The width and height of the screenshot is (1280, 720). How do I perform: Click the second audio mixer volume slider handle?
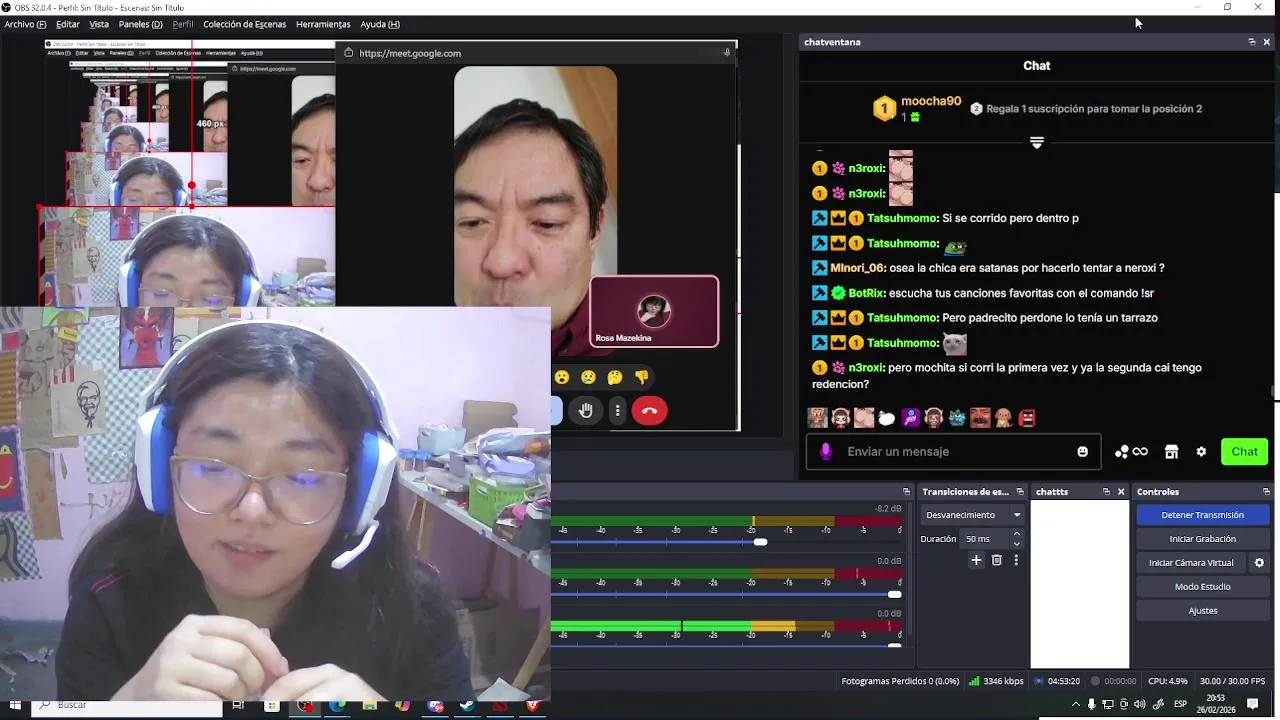(894, 594)
